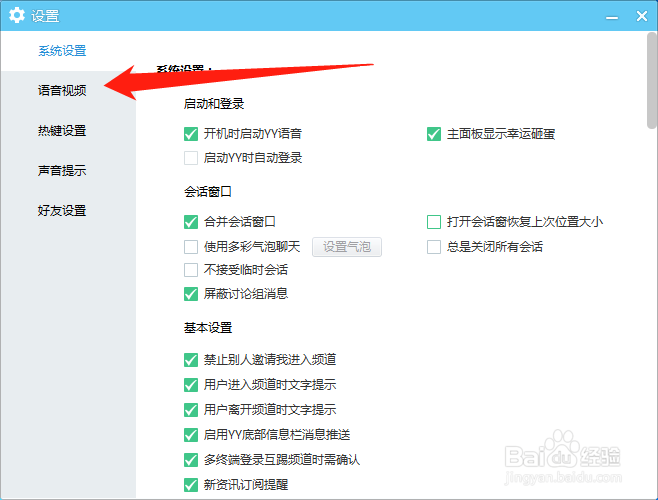This screenshot has width=658, height=500.
Task: Click the 启动和登录 heading
Action: (x=214, y=104)
